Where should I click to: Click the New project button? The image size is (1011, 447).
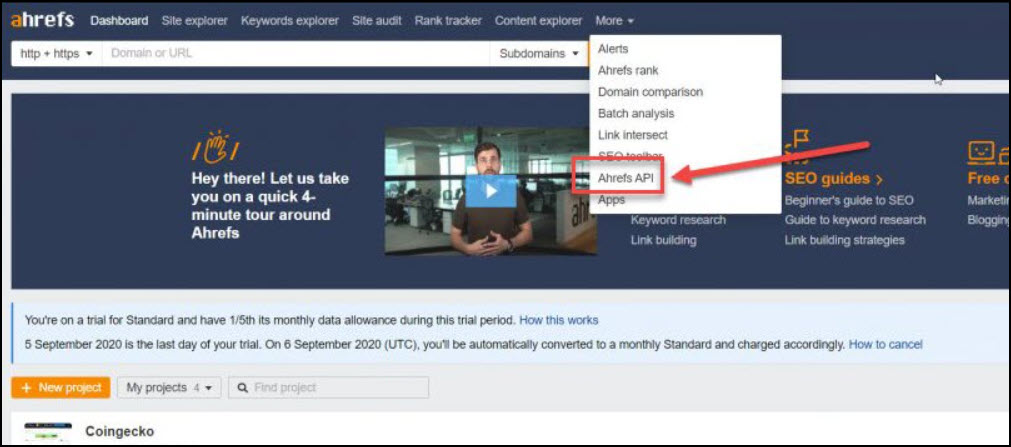[x=61, y=388]
